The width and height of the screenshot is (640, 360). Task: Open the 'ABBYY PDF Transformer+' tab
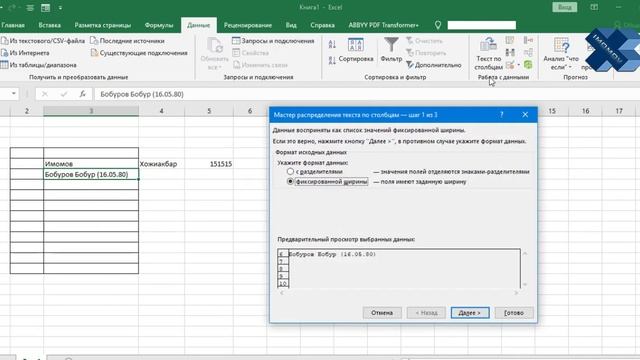384,25
